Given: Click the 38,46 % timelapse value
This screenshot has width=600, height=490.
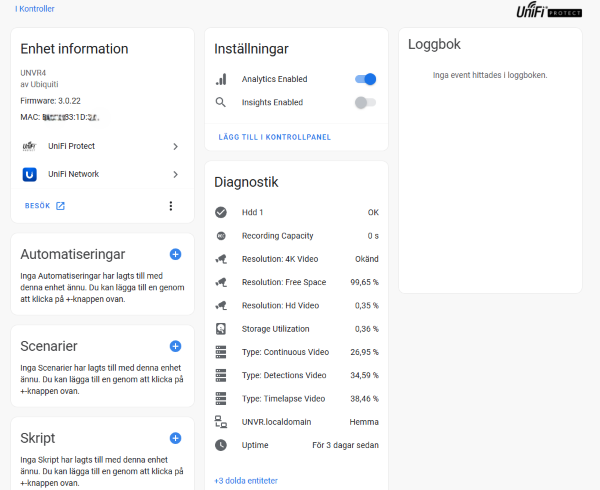Looking at the screenshot, I should [364, 399].
